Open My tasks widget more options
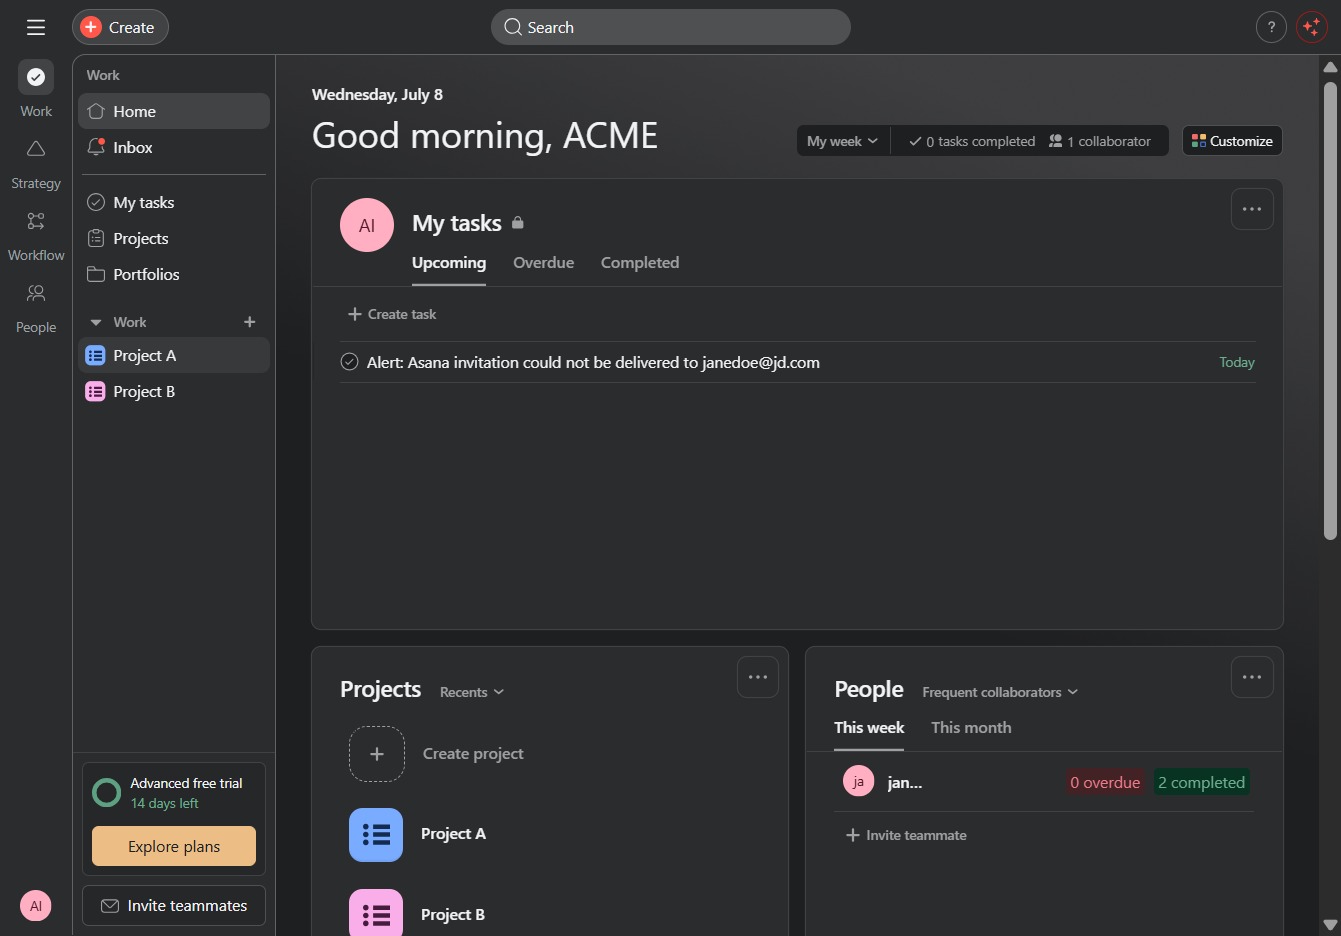Viewport: 1341px width, 936px height. point(1252,209)
